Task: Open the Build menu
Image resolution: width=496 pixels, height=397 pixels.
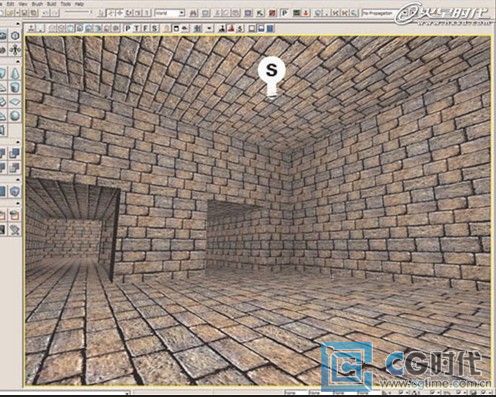Action: [51, 4]
